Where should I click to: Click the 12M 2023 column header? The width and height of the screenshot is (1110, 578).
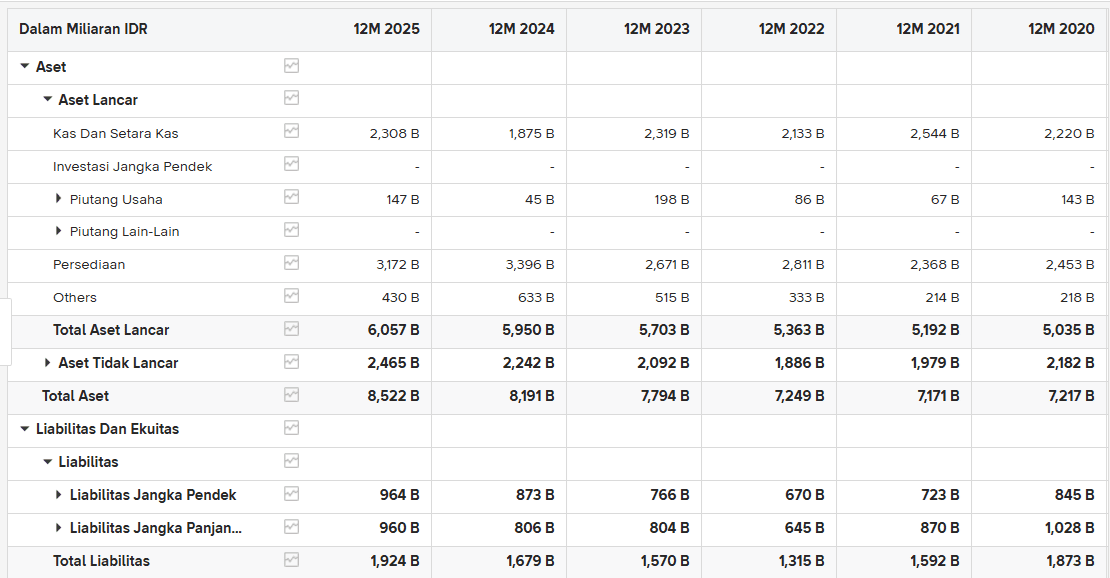click(657, 29)
